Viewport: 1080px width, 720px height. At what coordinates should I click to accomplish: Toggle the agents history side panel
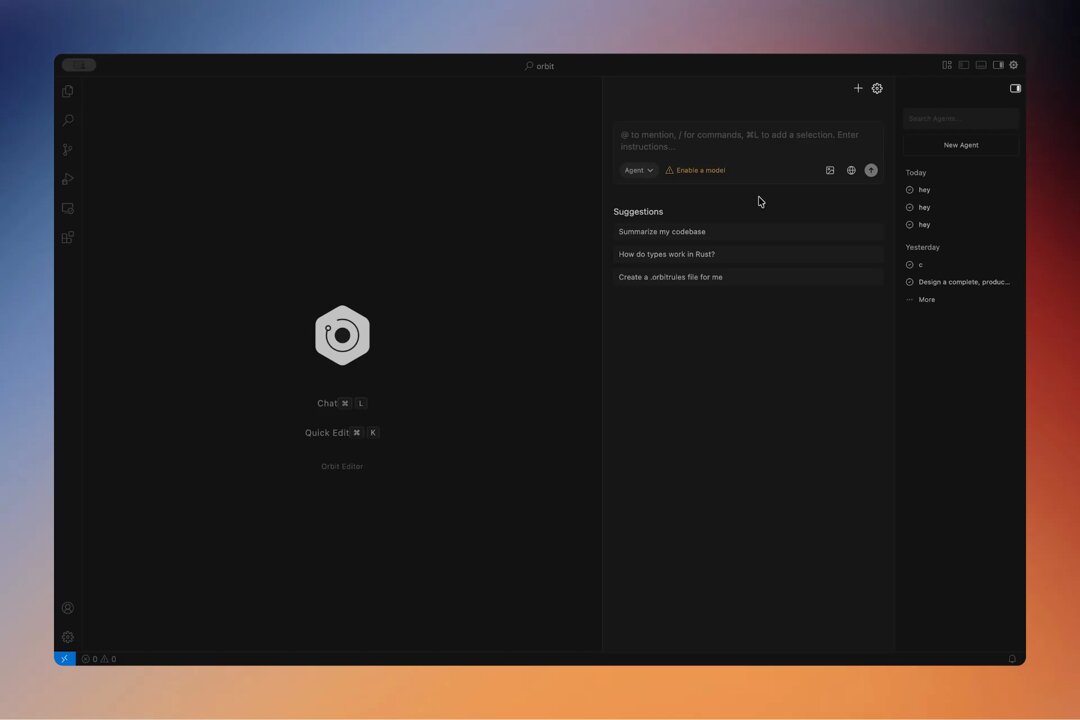tap(1015, 88)
